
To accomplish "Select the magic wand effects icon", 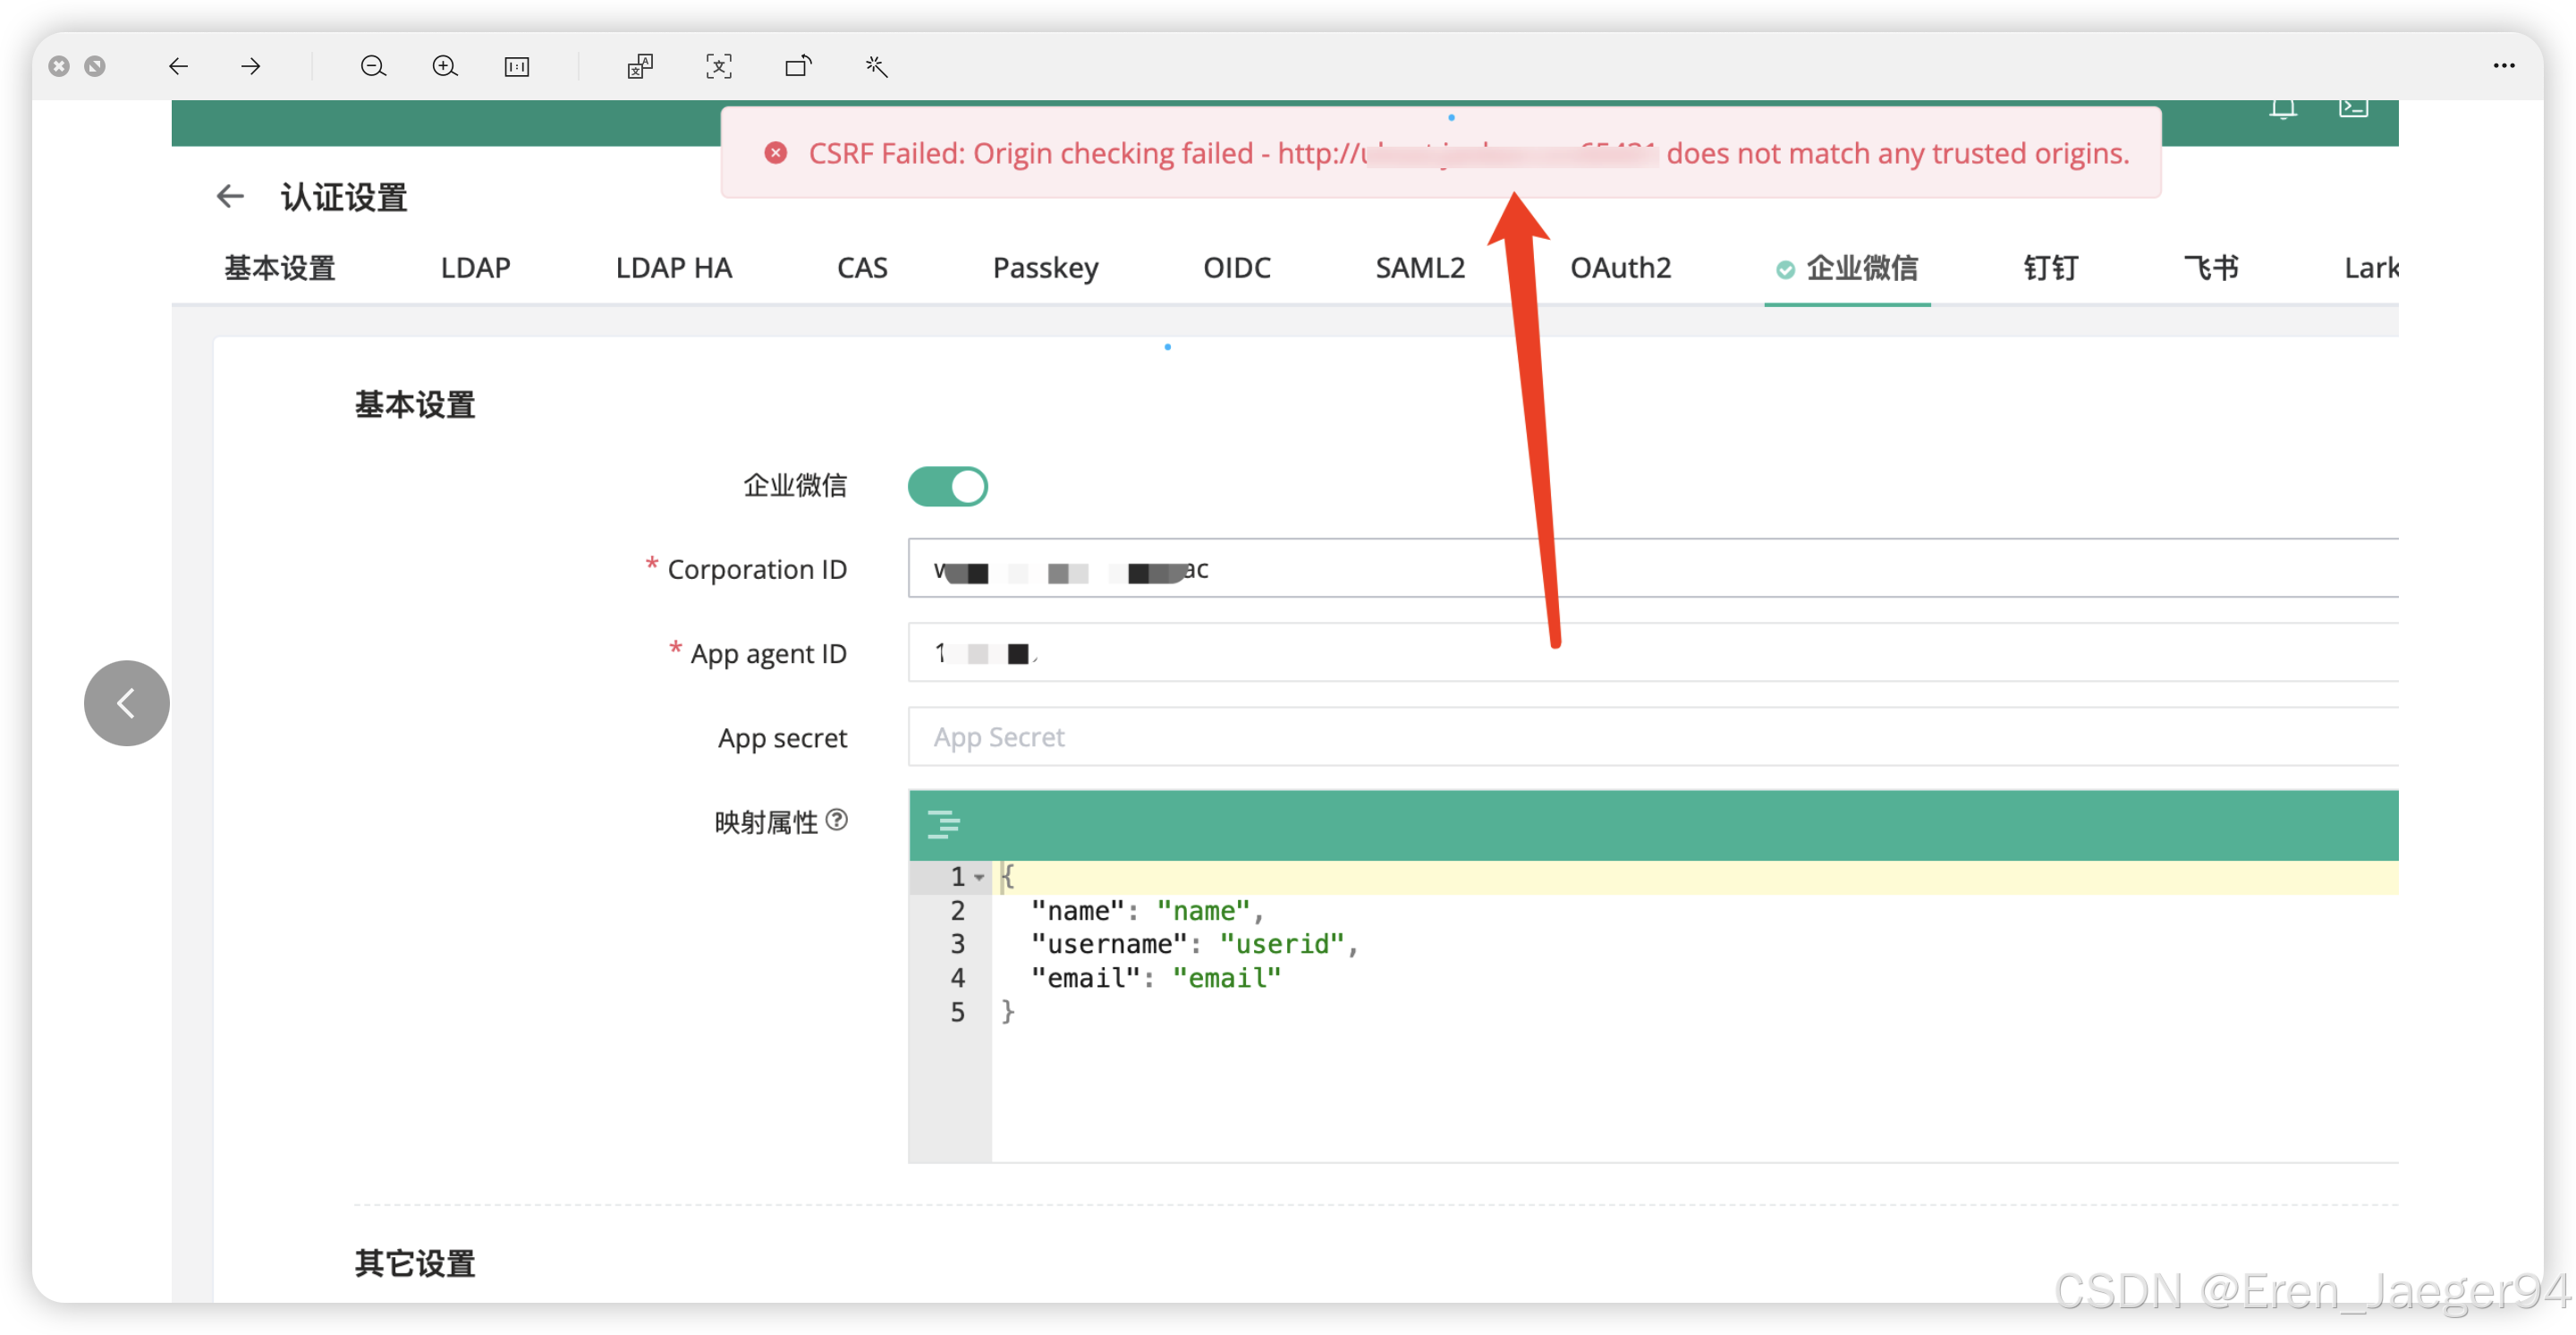I will [x=876, y=66].
